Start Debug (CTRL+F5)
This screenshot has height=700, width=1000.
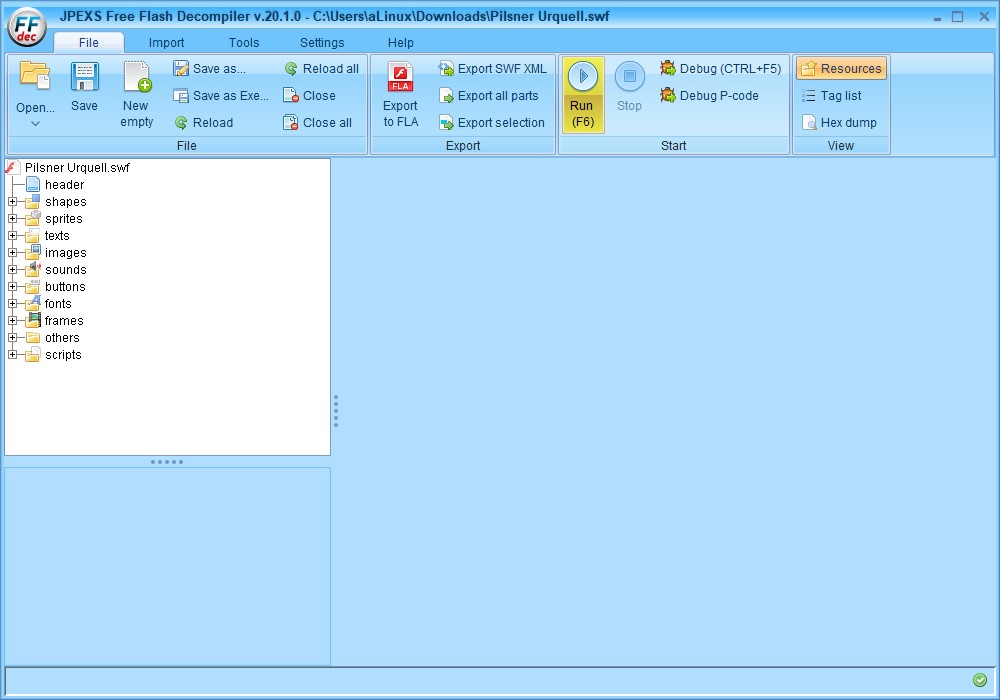(x=721, y=68)
